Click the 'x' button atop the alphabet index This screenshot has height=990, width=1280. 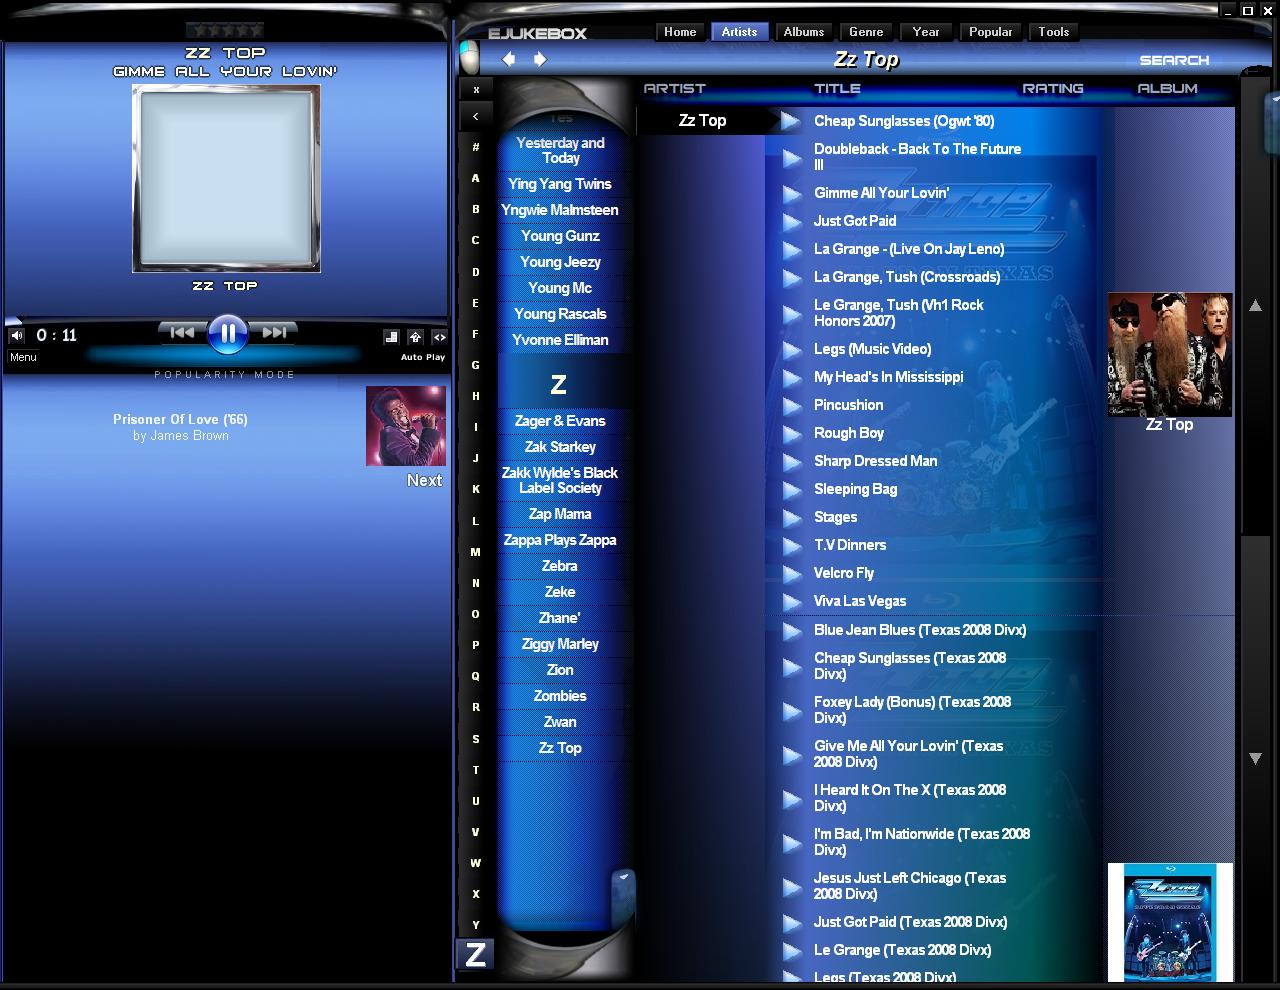coord(476,90)
